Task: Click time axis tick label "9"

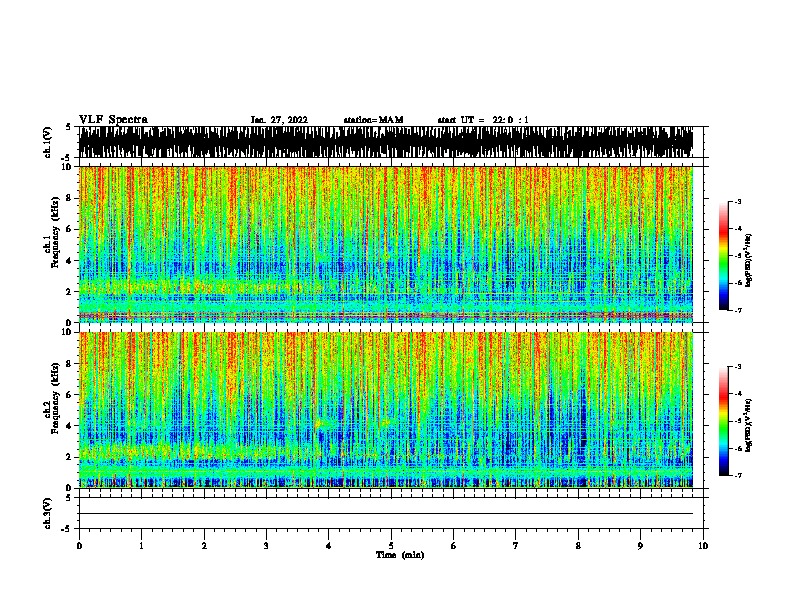Action: point(640,545)
